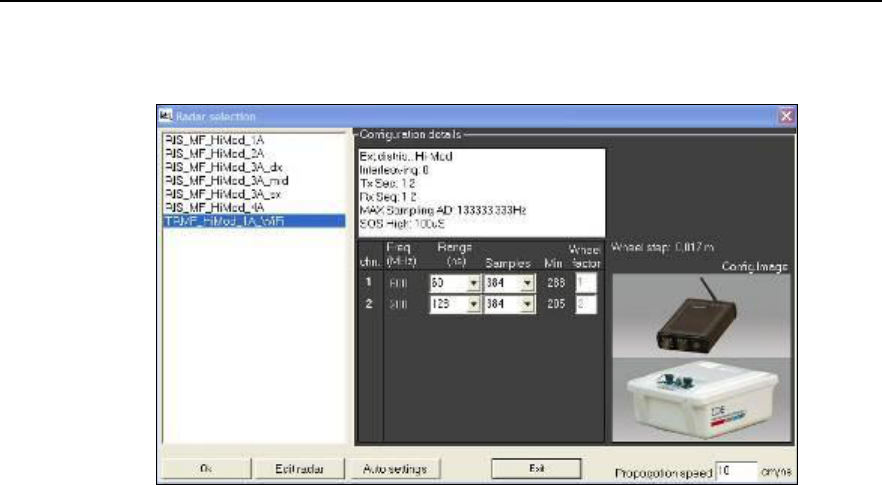Click the Radar selection title bar icon

point(165,116)
